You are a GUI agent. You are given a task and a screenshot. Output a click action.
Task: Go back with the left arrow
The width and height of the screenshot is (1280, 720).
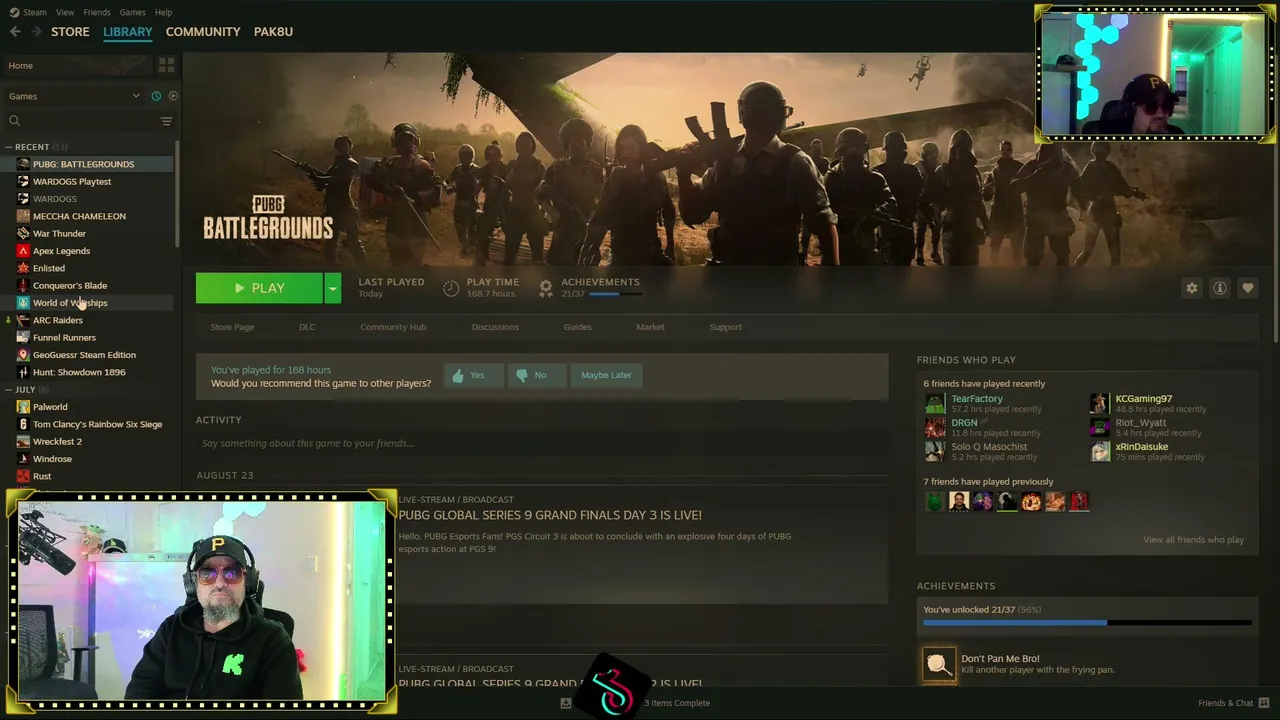coord(15,32)
